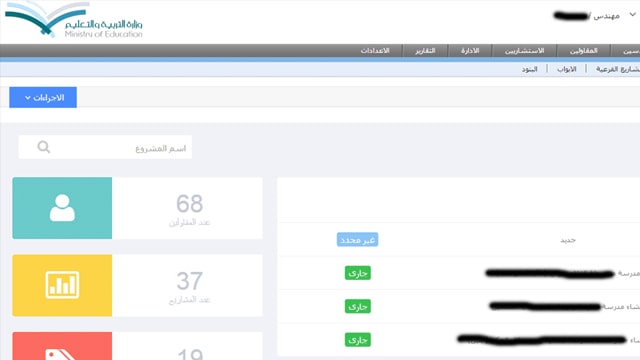Image resolution: width=640 pixels, height=360 pixels.
Task: Click the مهندس user name label
Action: (607, 16)
